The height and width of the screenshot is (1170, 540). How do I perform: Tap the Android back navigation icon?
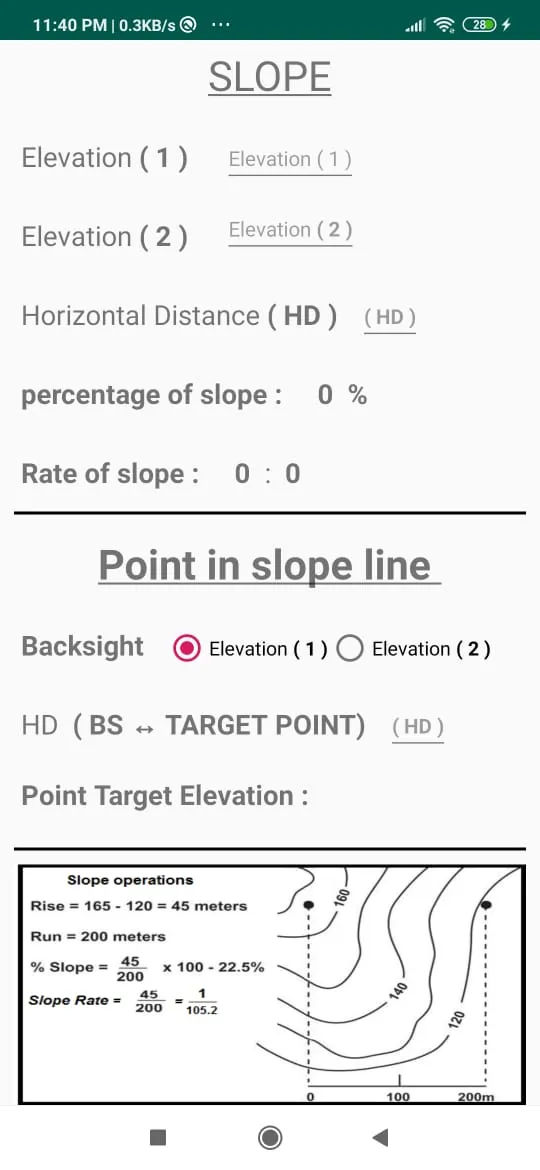click(380, 1137)
